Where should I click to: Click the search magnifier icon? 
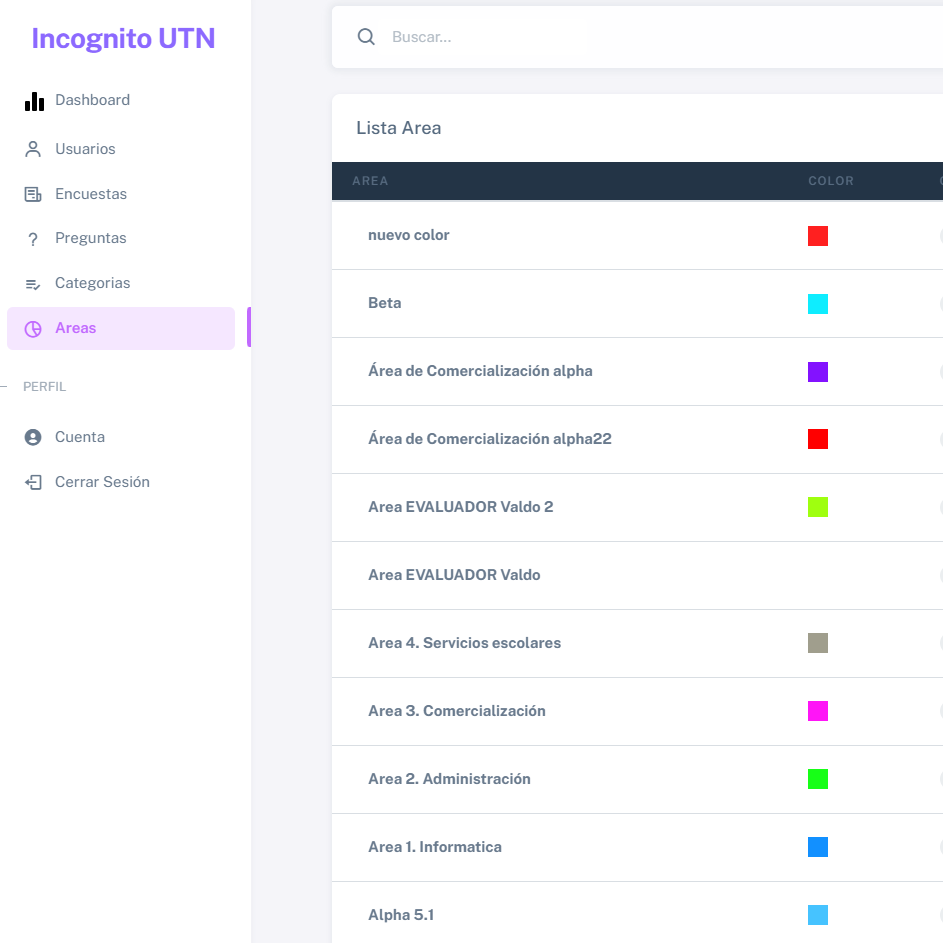tap(366, 37)
